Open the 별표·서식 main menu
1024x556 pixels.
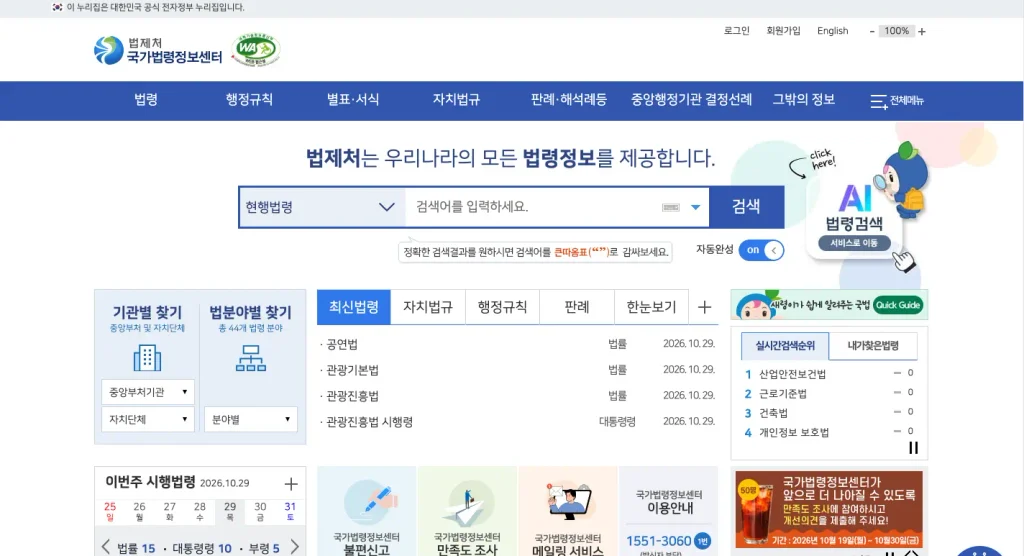point(353,100)
